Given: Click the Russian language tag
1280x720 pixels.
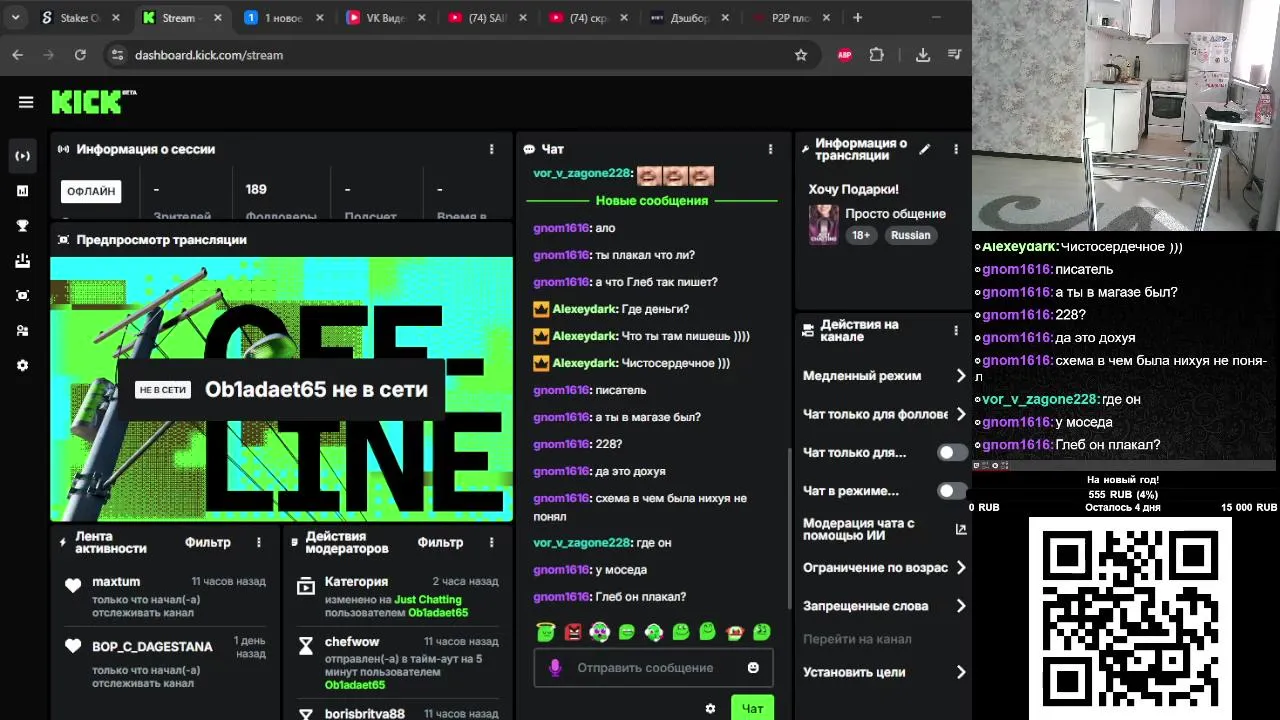Looking at the screenshot, I should click(x=910, y=235).
